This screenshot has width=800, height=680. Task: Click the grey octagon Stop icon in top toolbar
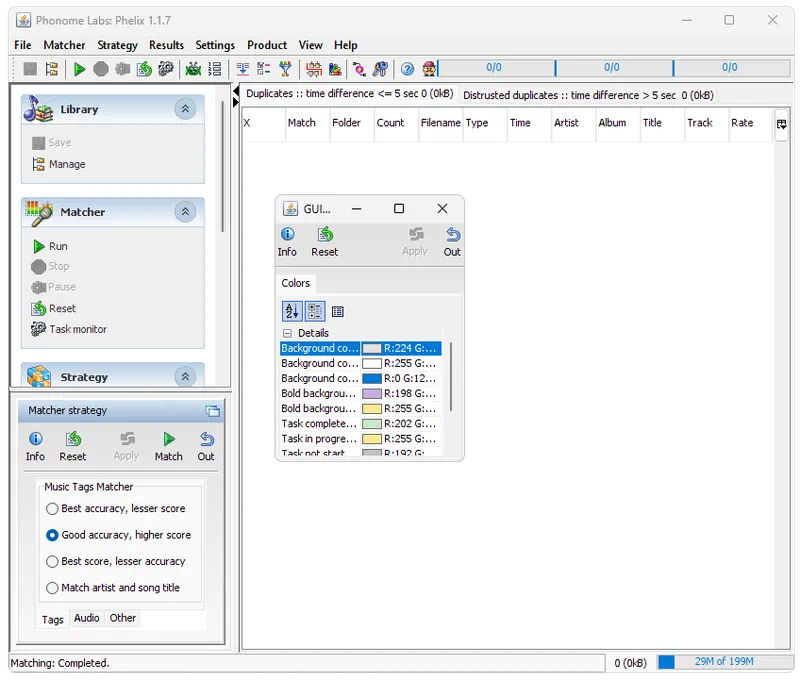tap(101, 69)
